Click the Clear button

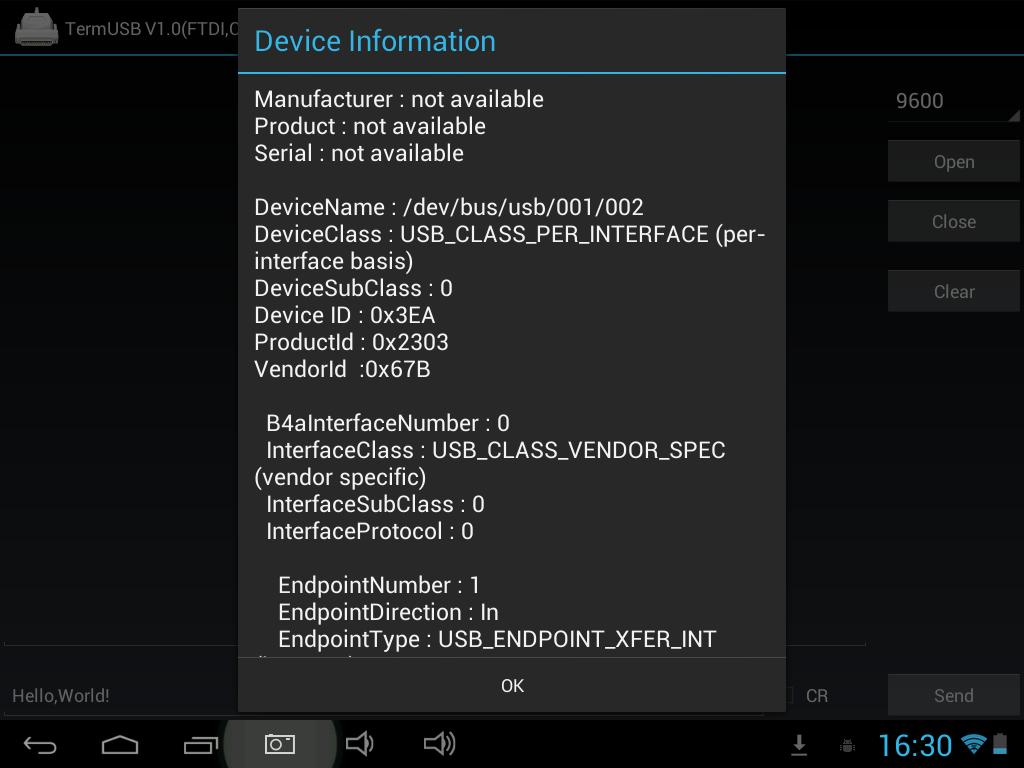(953, 291)
